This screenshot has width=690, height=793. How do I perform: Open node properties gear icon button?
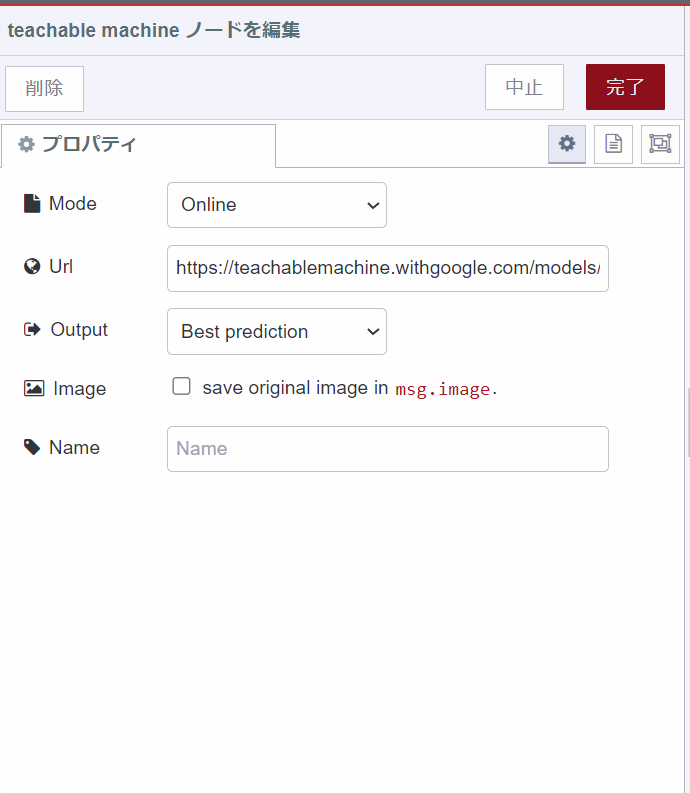coord(567,144)
